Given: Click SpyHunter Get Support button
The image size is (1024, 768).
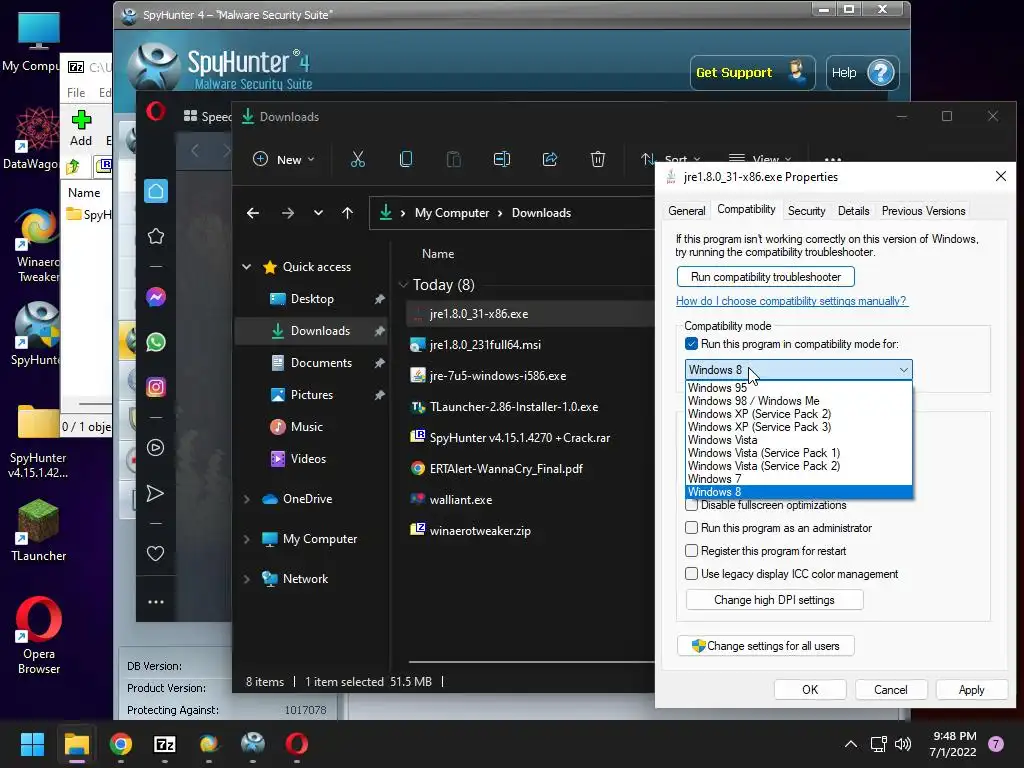Looking at the screenshot, I should [751, 72].
